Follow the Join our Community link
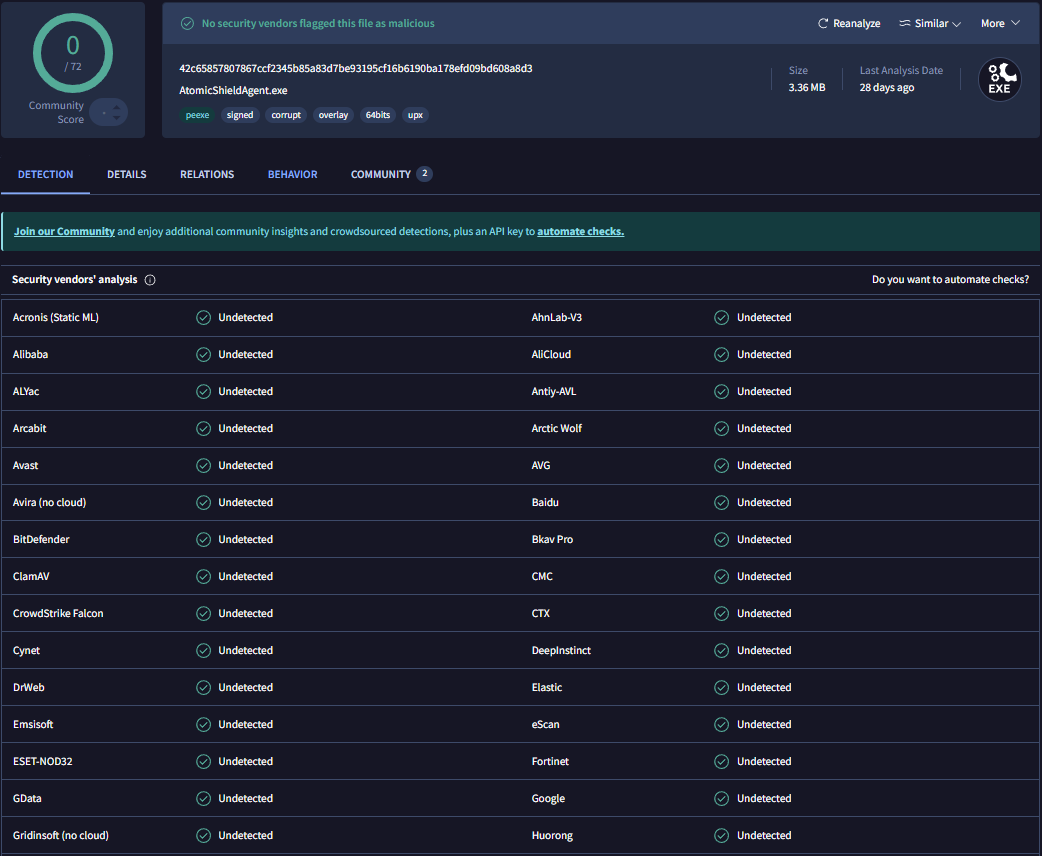The height and width of the screenshot is (856, 1042). point(64,231)
